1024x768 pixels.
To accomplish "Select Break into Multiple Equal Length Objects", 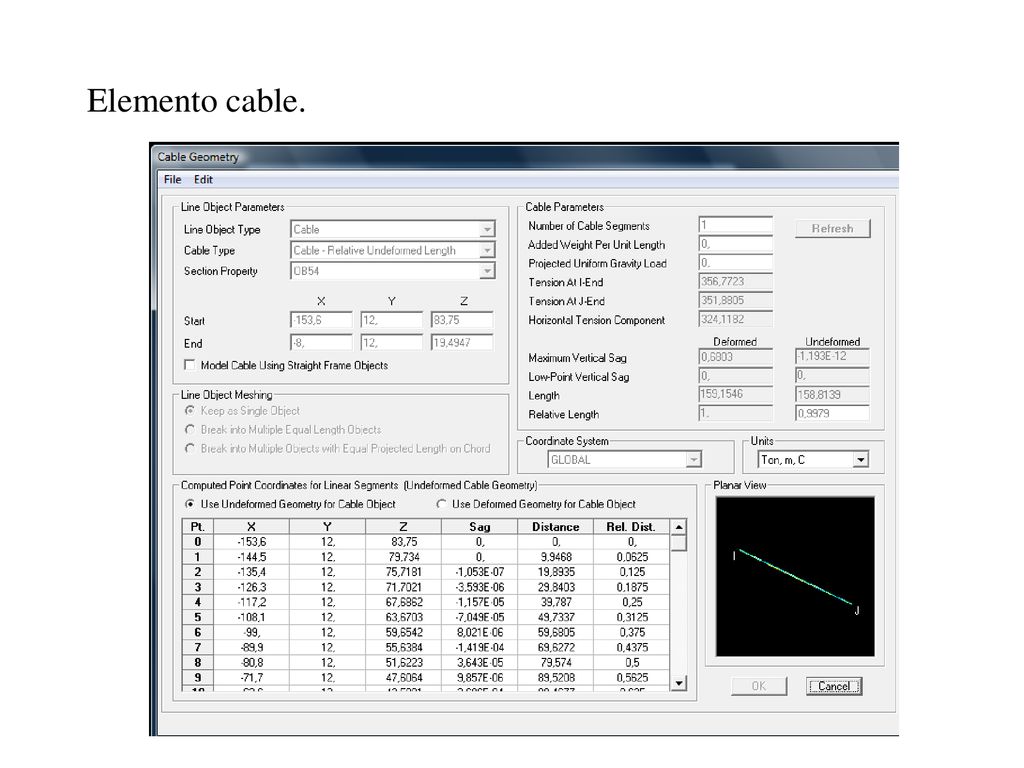I will tap(189, 430).
